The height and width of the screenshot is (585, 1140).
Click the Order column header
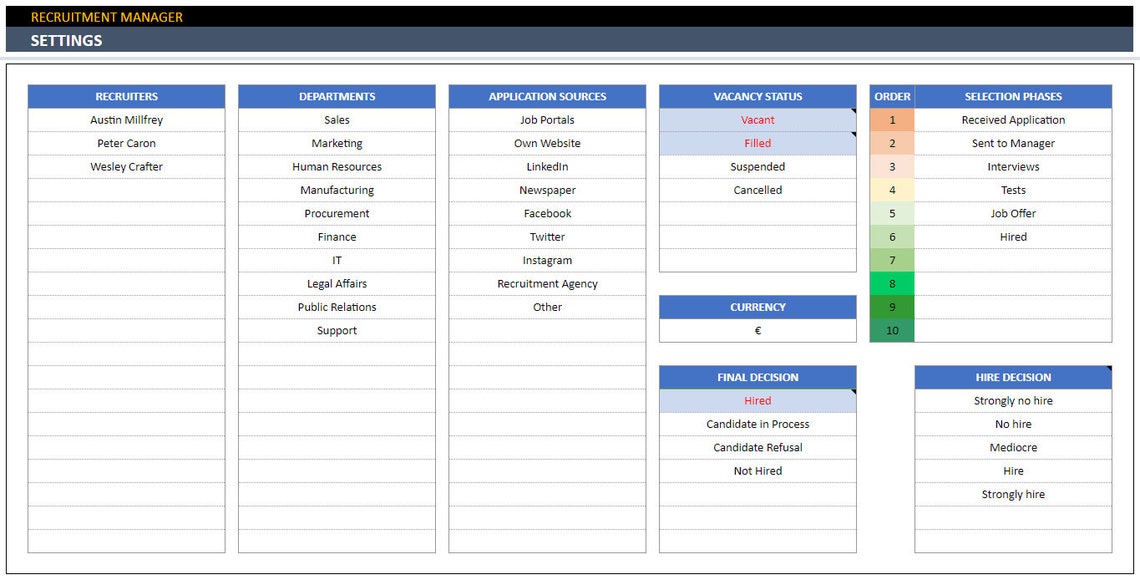(x=892, y=97)
